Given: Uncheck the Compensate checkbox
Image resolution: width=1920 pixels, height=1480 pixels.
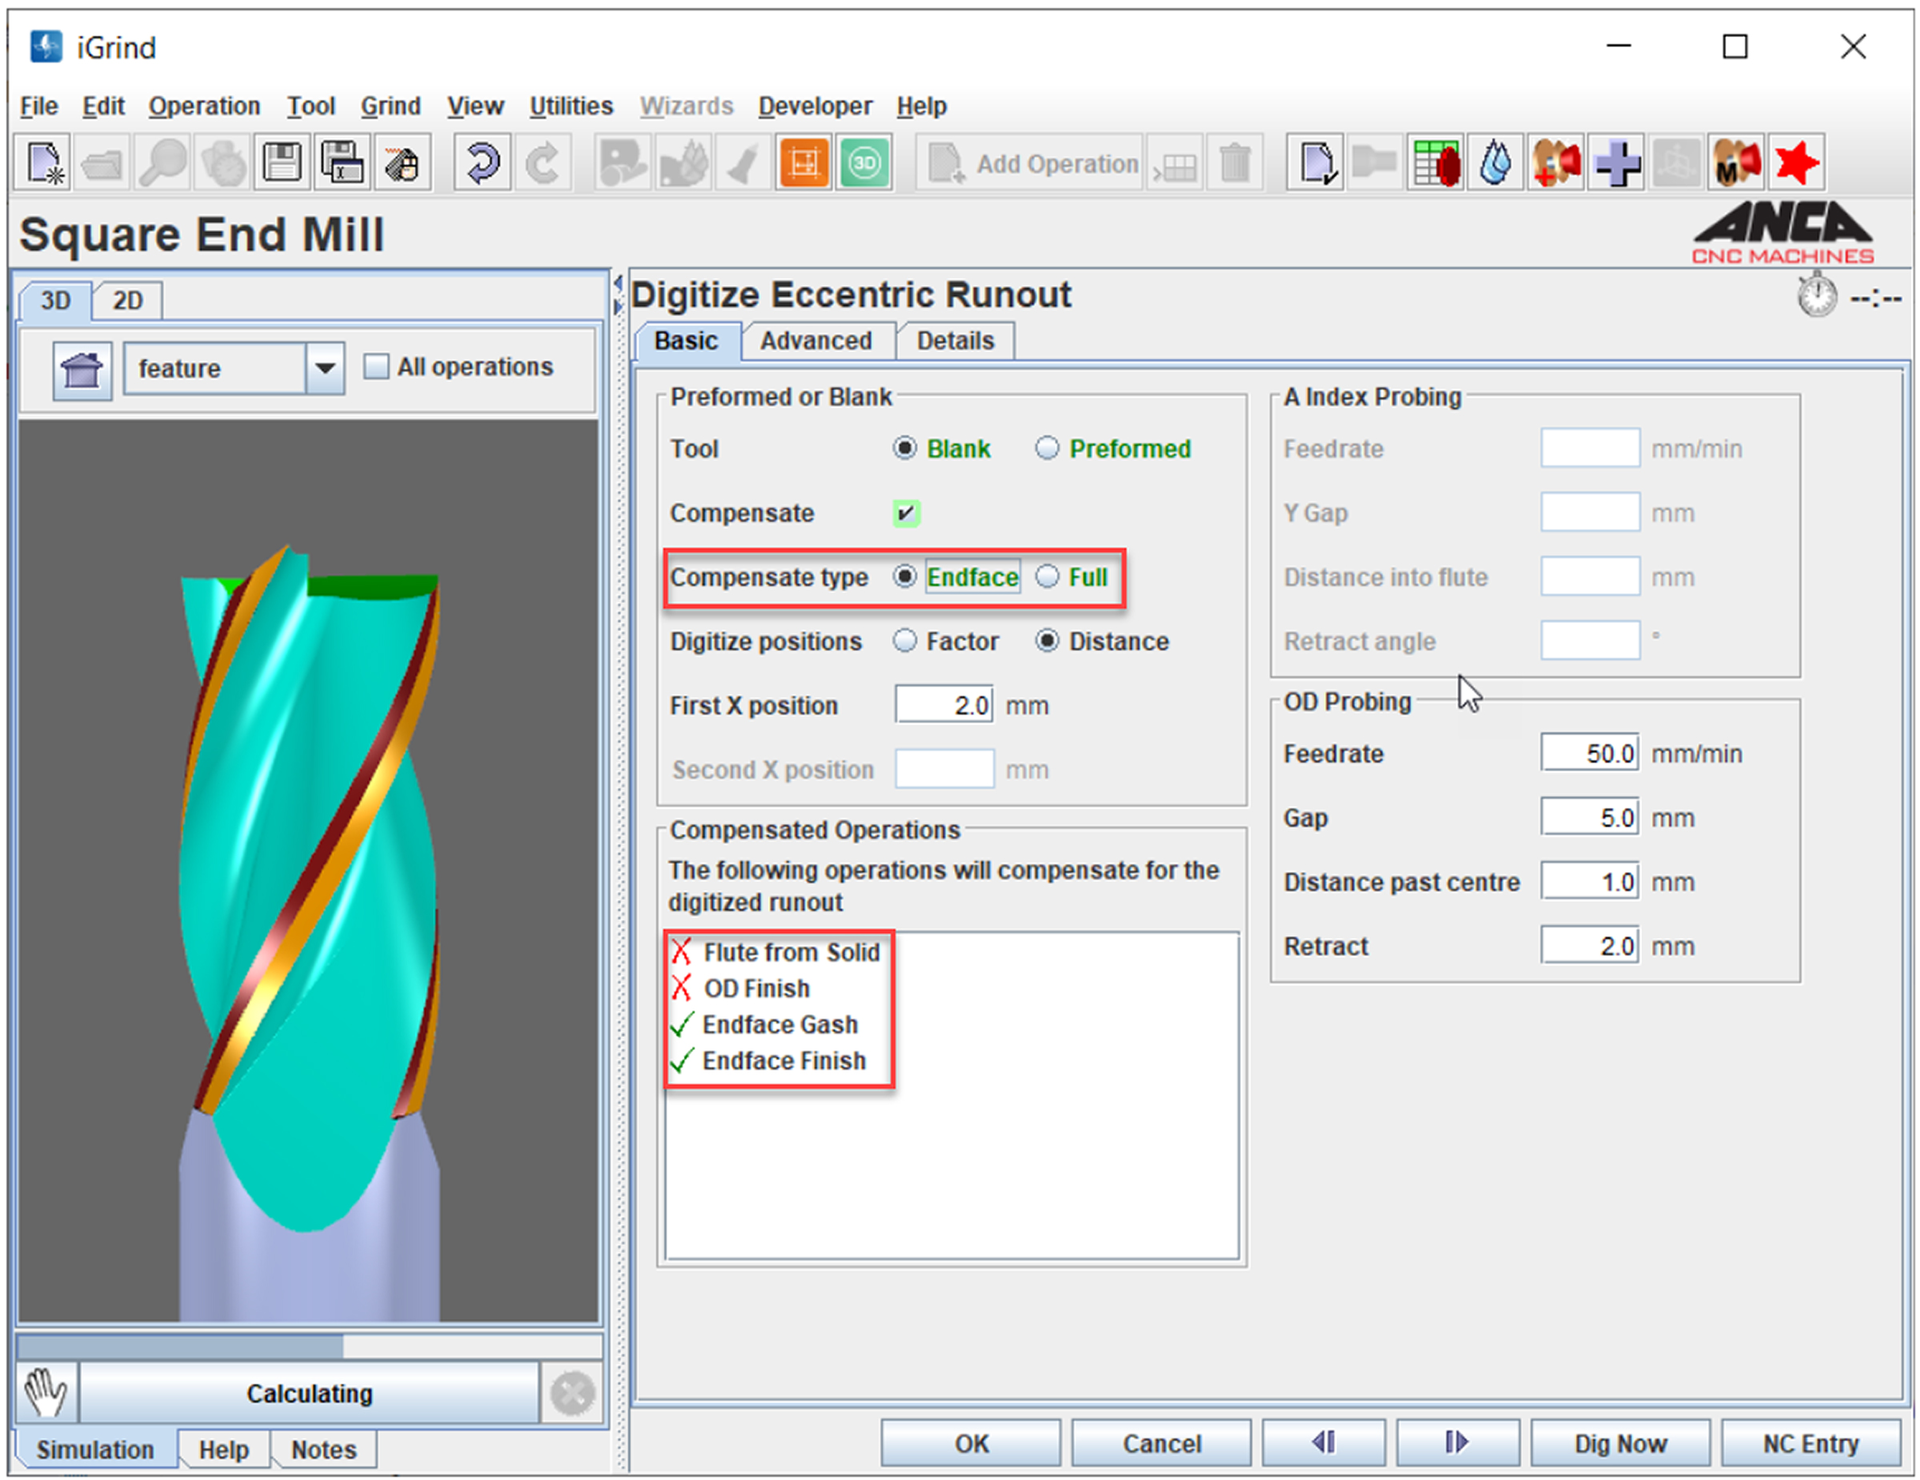Looking at the screenshot, I should pos(905,513).
